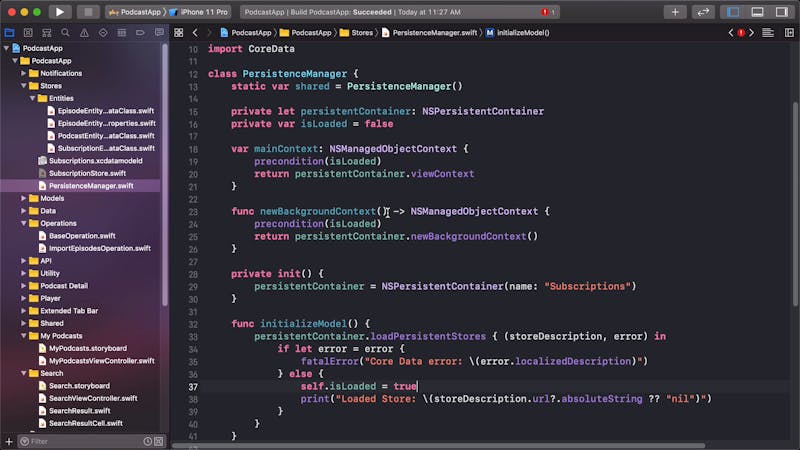Viewport: 800px width, 450px height.
Task: Click the code review arrows button
Action: coord(704,12)
